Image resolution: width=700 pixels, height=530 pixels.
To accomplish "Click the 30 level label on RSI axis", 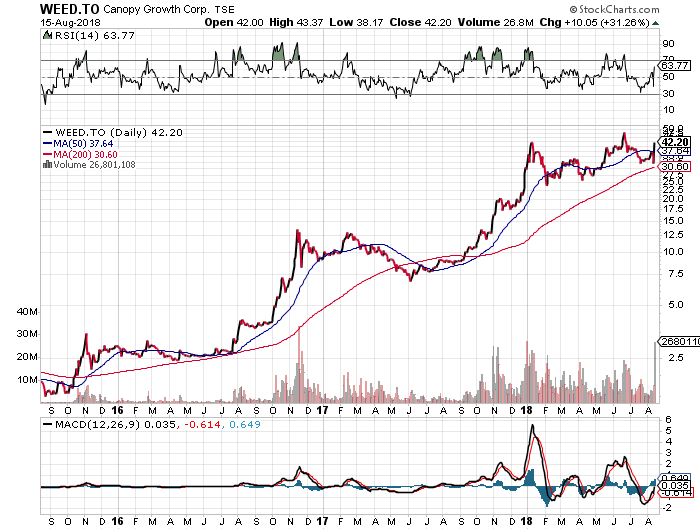I will [668, 94].
